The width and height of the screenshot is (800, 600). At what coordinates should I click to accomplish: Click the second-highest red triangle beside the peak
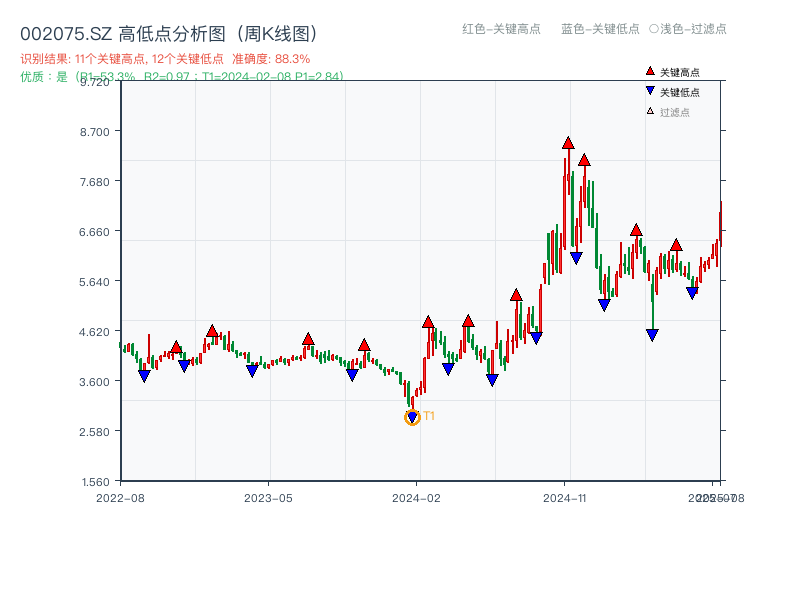point(584,160)
